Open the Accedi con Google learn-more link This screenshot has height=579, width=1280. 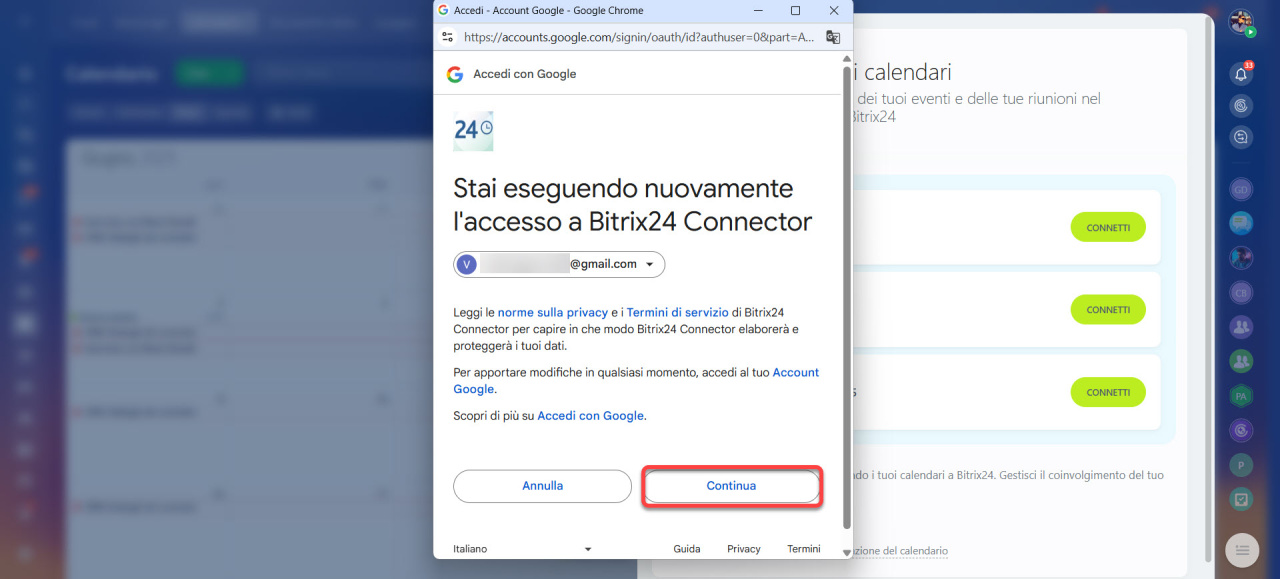[590, 416]
